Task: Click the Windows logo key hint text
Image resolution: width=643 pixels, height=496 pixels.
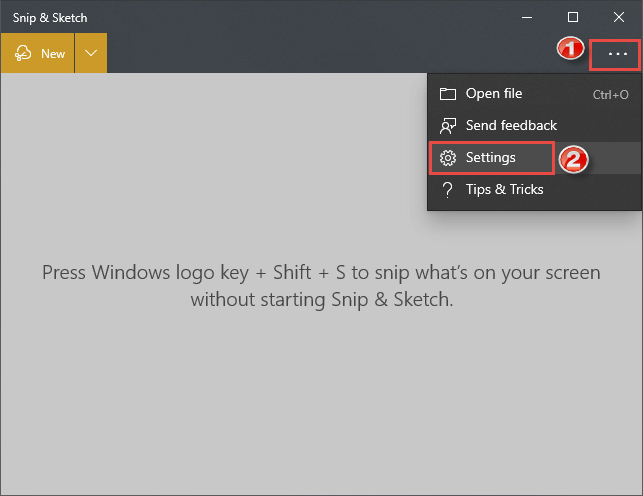Action: point(322,286)
